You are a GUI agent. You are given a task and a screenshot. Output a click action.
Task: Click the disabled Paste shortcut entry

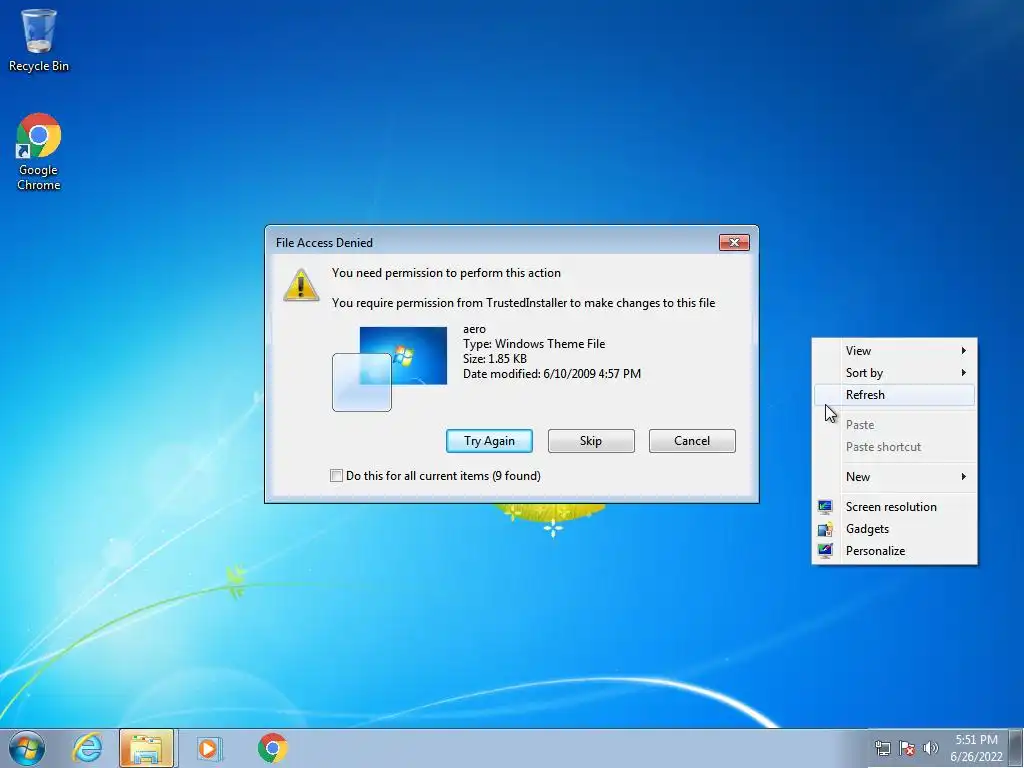pos(894,447)
